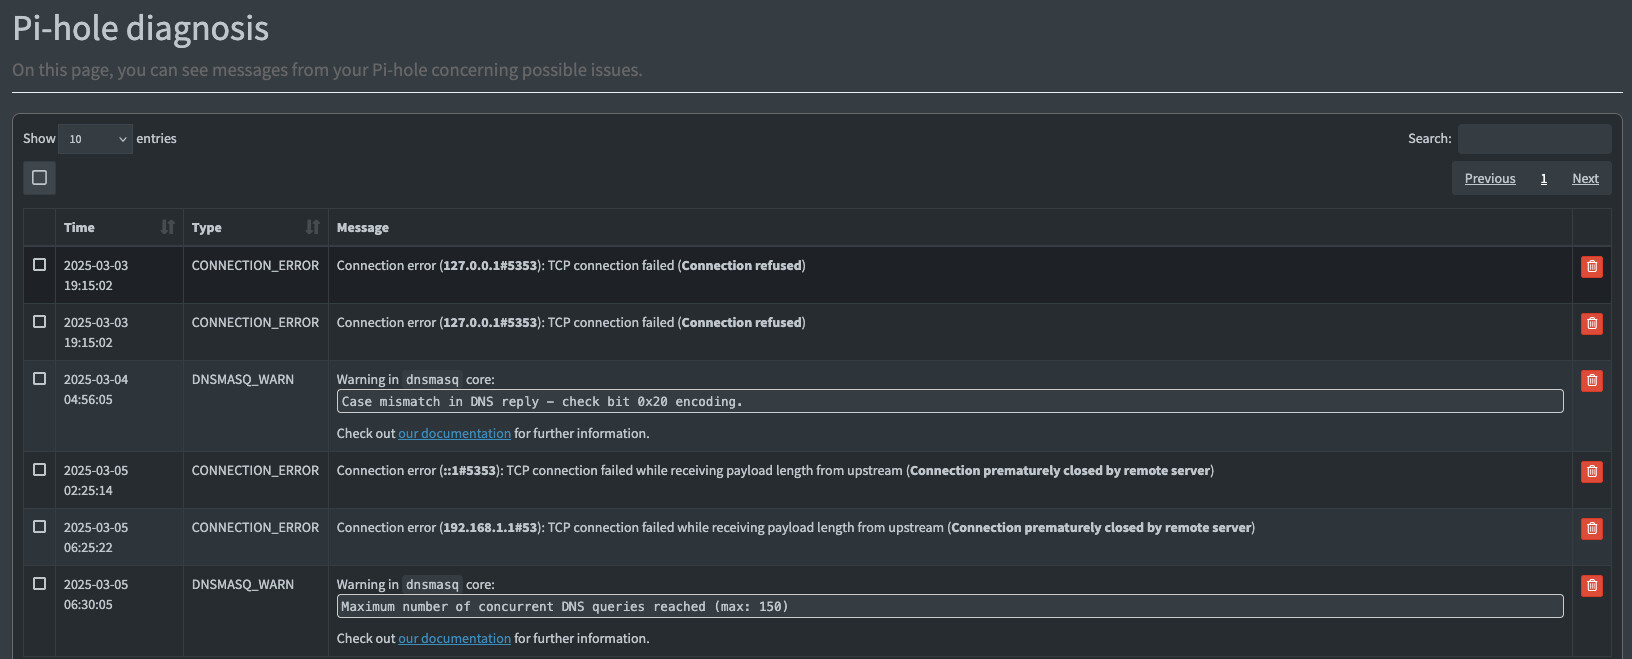The image size is (1632, 659).
Task: Toggle the select-all checkbox above the table
Action: click(39, 177)
